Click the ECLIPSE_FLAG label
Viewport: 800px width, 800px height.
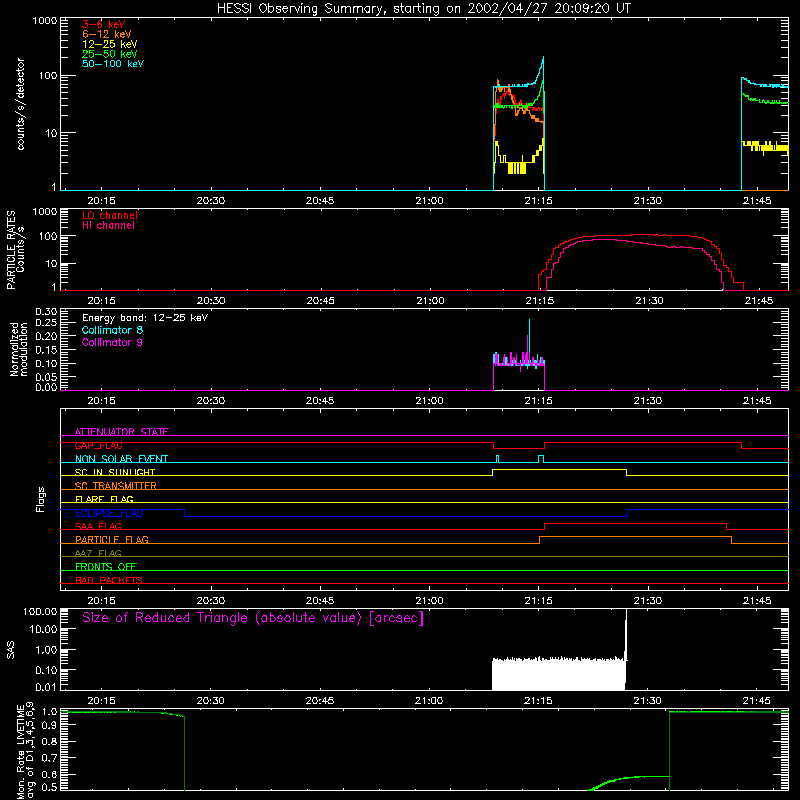pos(109,513)
